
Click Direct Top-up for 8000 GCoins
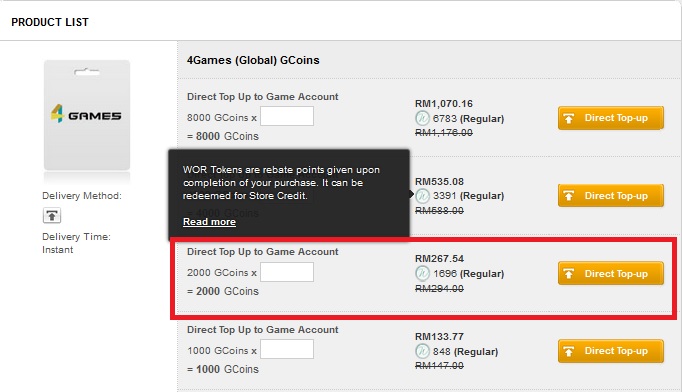[611, 118]
